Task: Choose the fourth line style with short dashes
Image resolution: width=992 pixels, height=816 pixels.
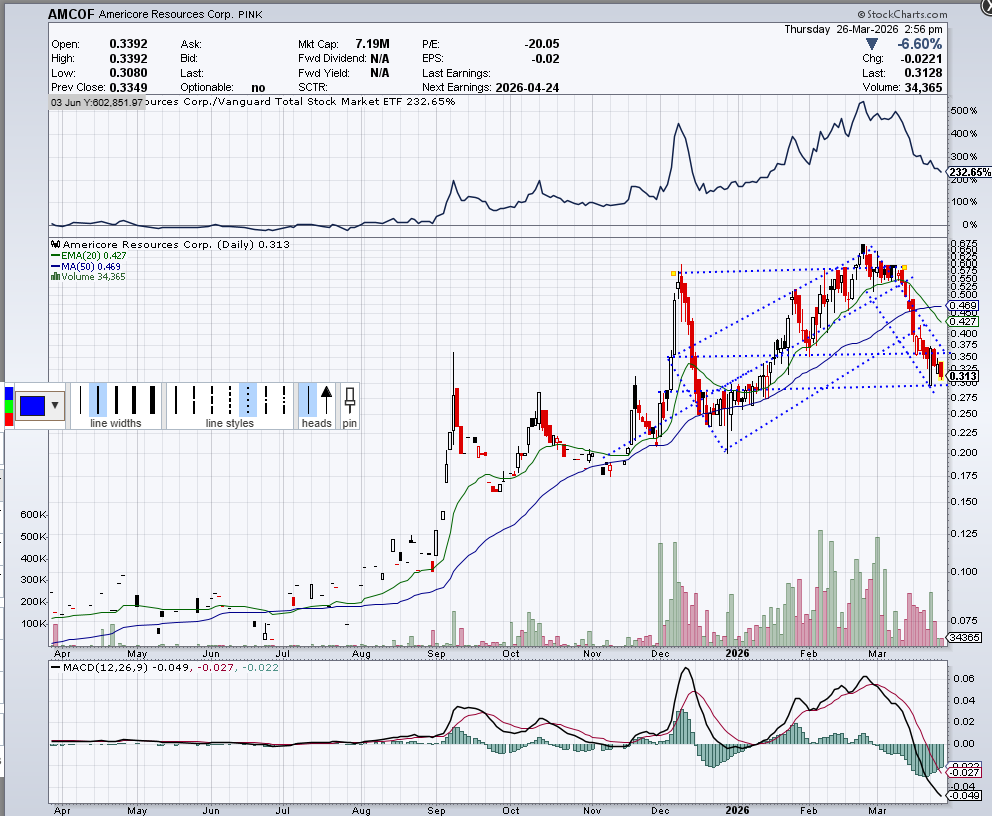Action: [230, 400]
